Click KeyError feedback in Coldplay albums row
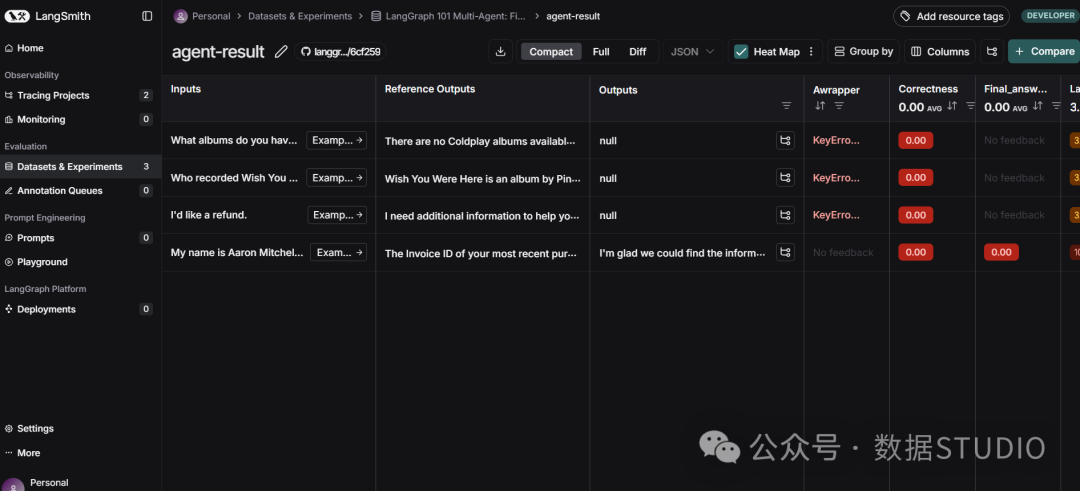Screen dimensions: 1080x491 click(836, 140)
